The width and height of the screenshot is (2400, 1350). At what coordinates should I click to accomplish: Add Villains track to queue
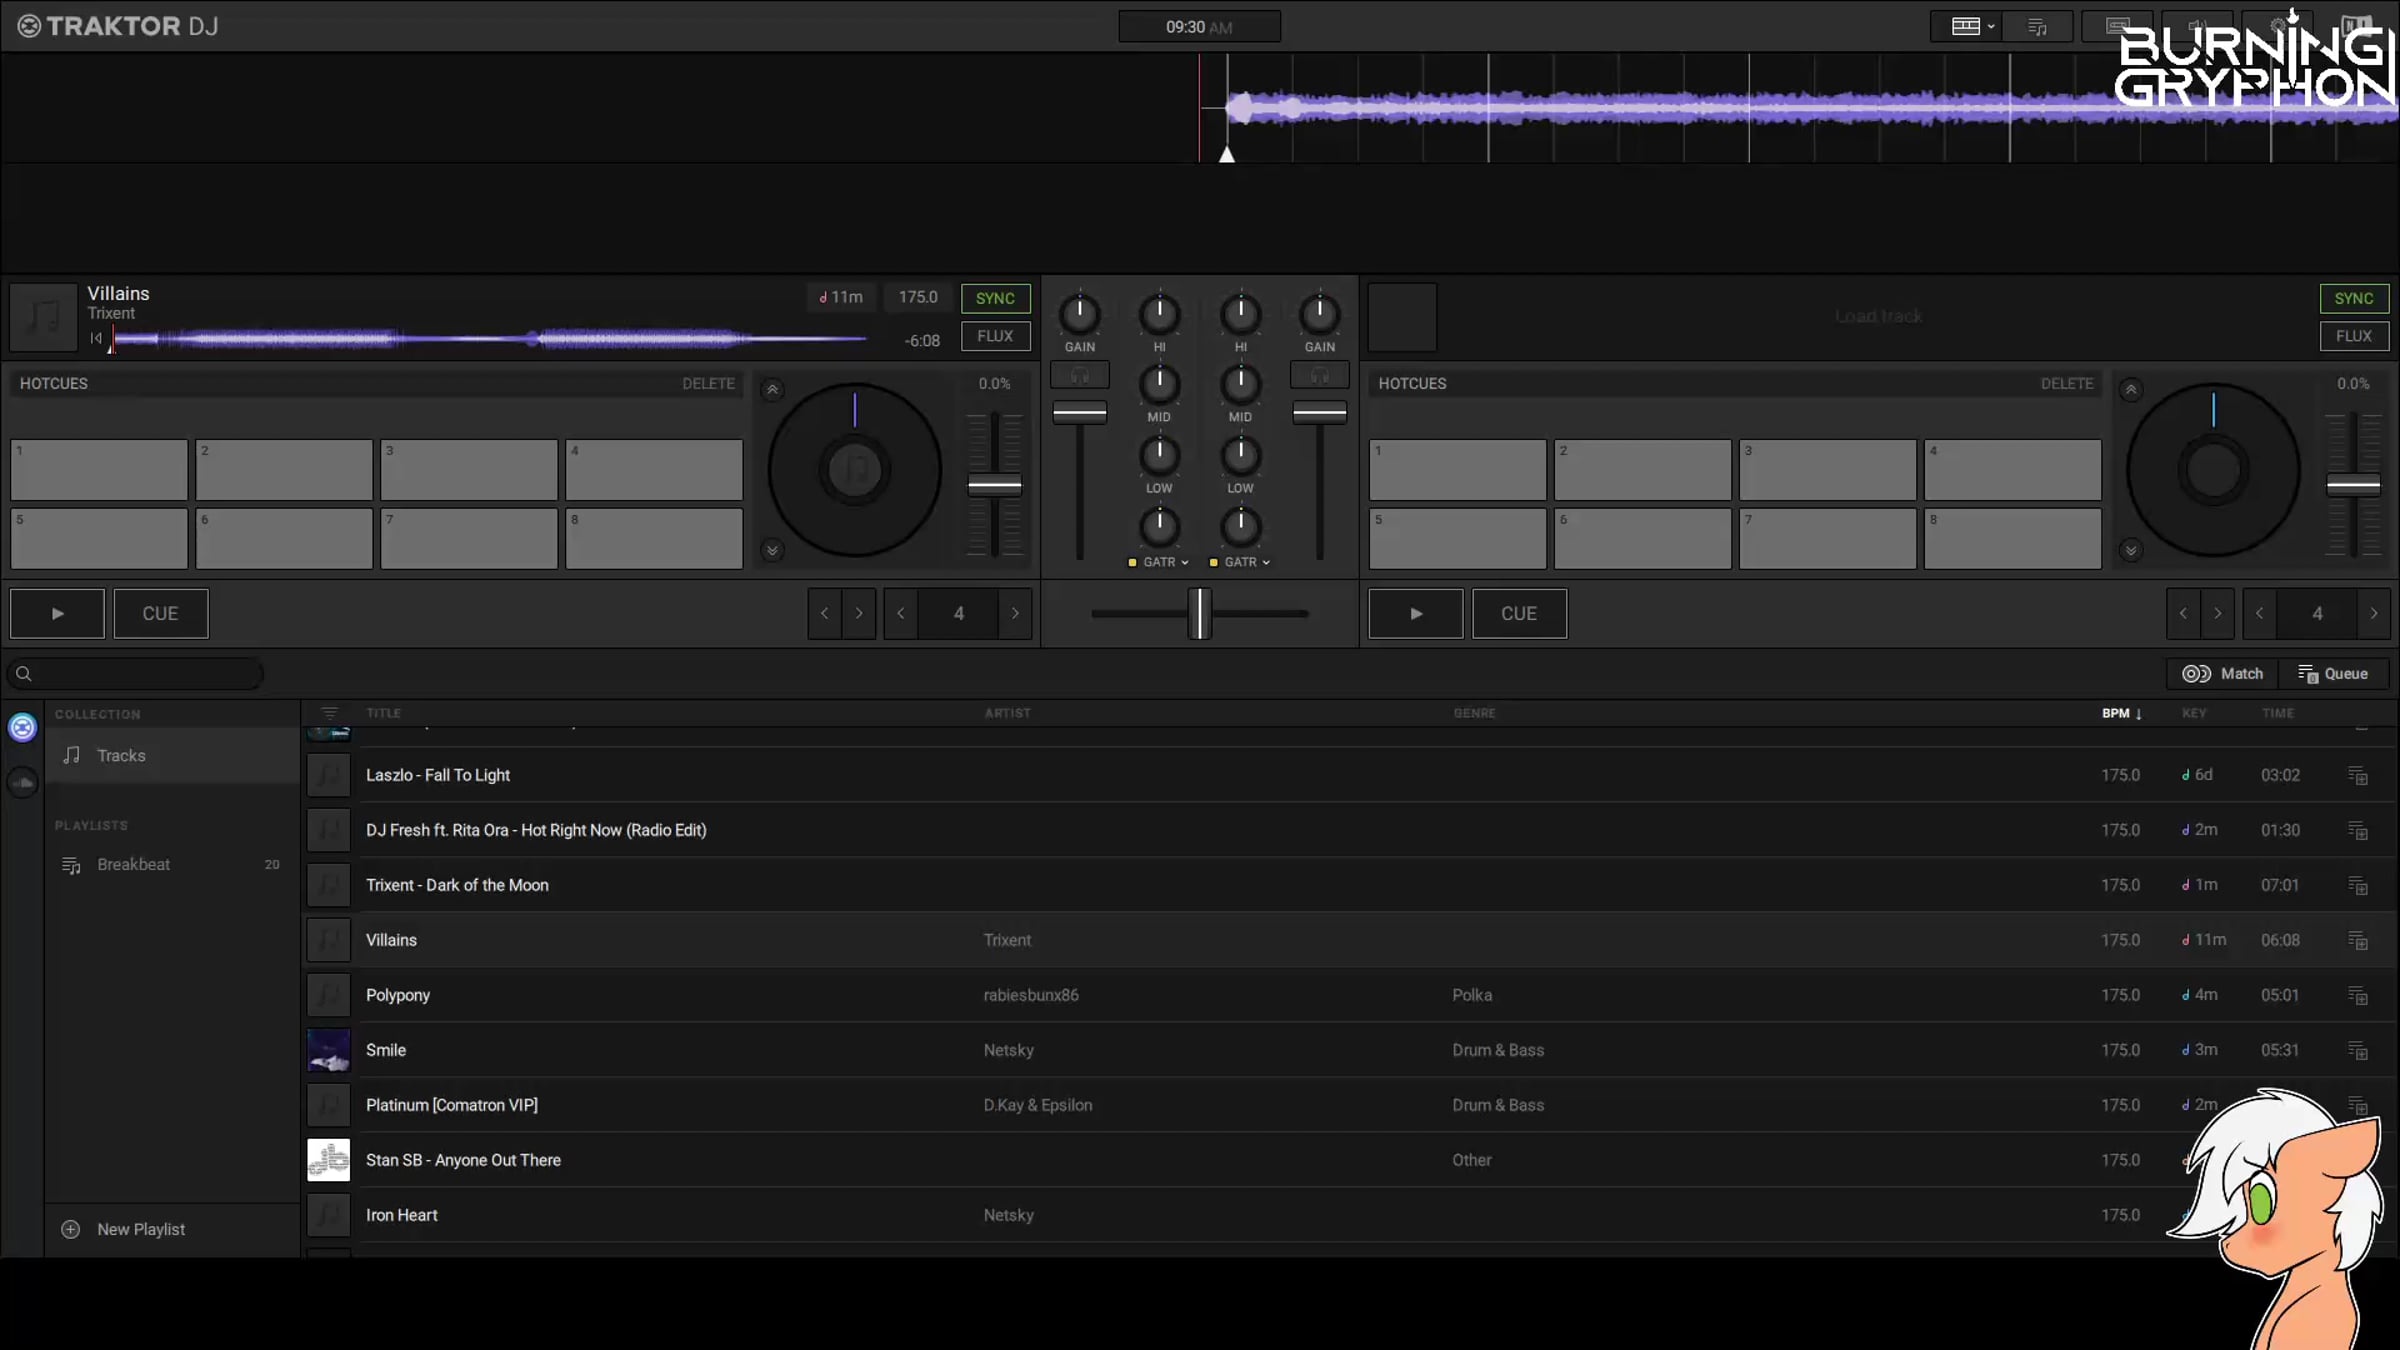pos(2358,940)
